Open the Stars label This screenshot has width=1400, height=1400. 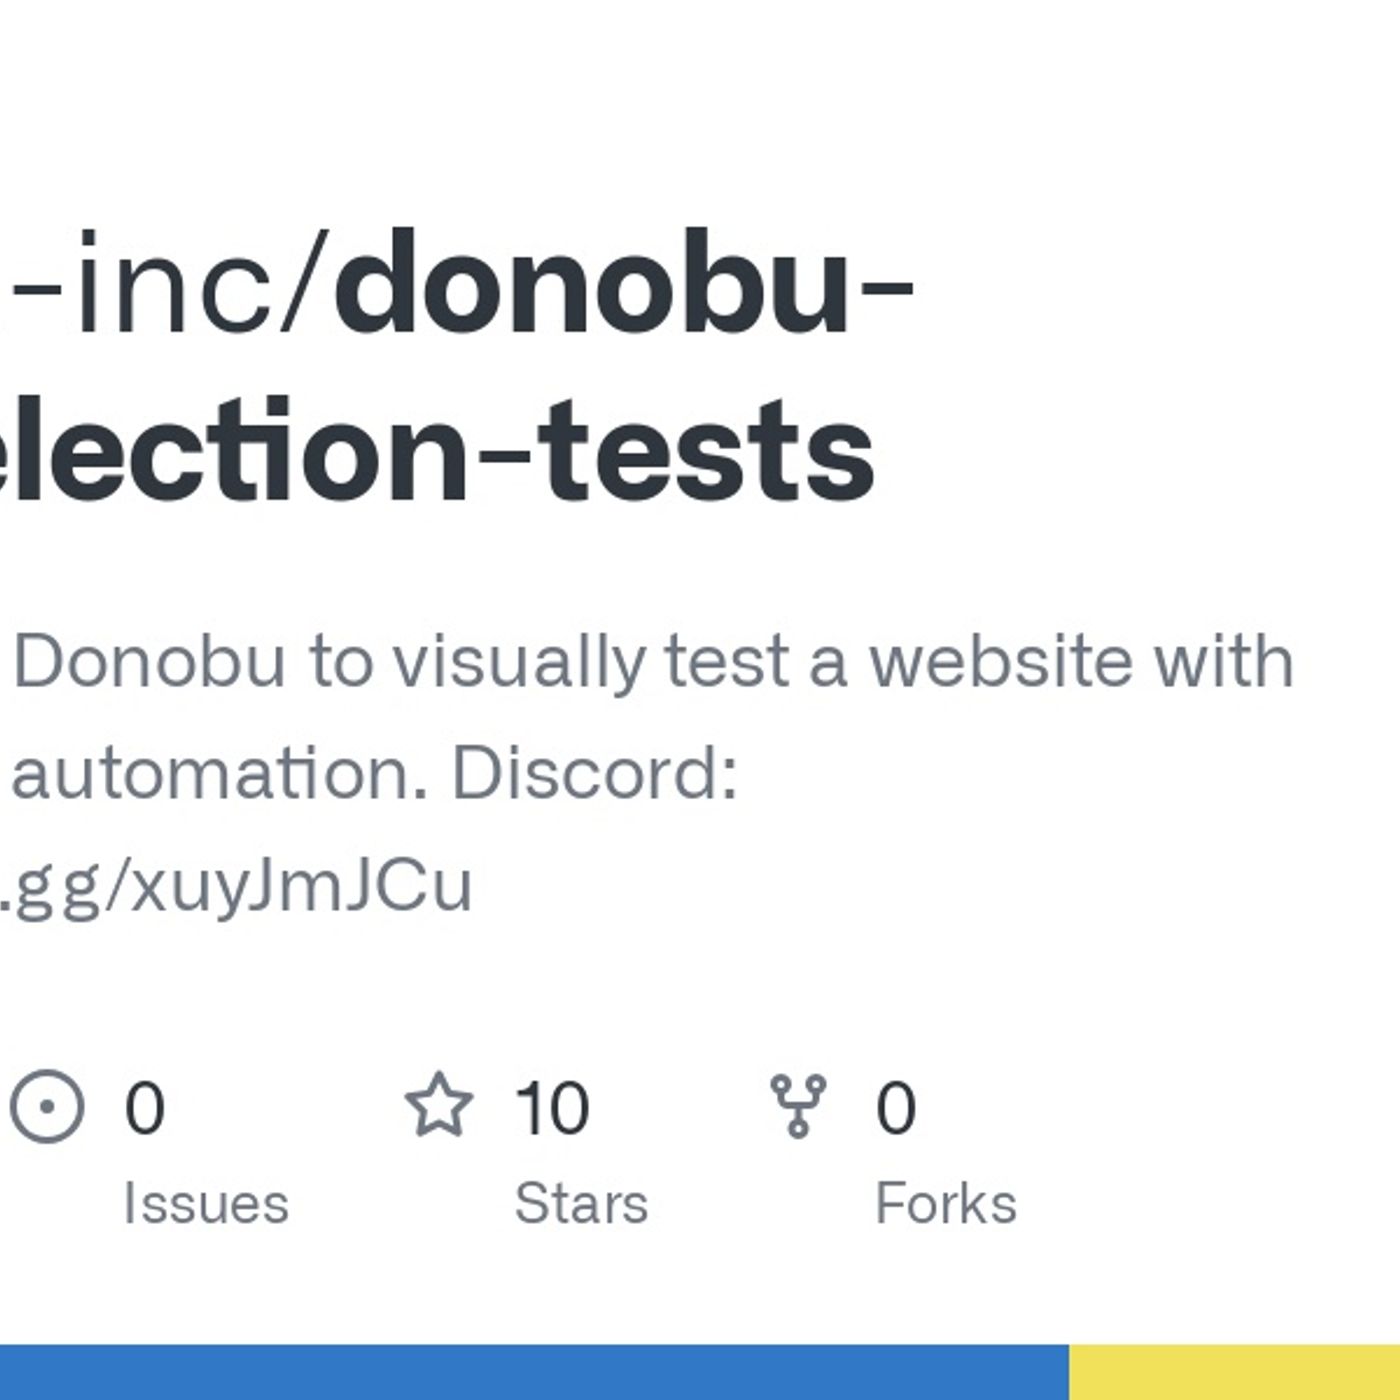[581, 1203]
